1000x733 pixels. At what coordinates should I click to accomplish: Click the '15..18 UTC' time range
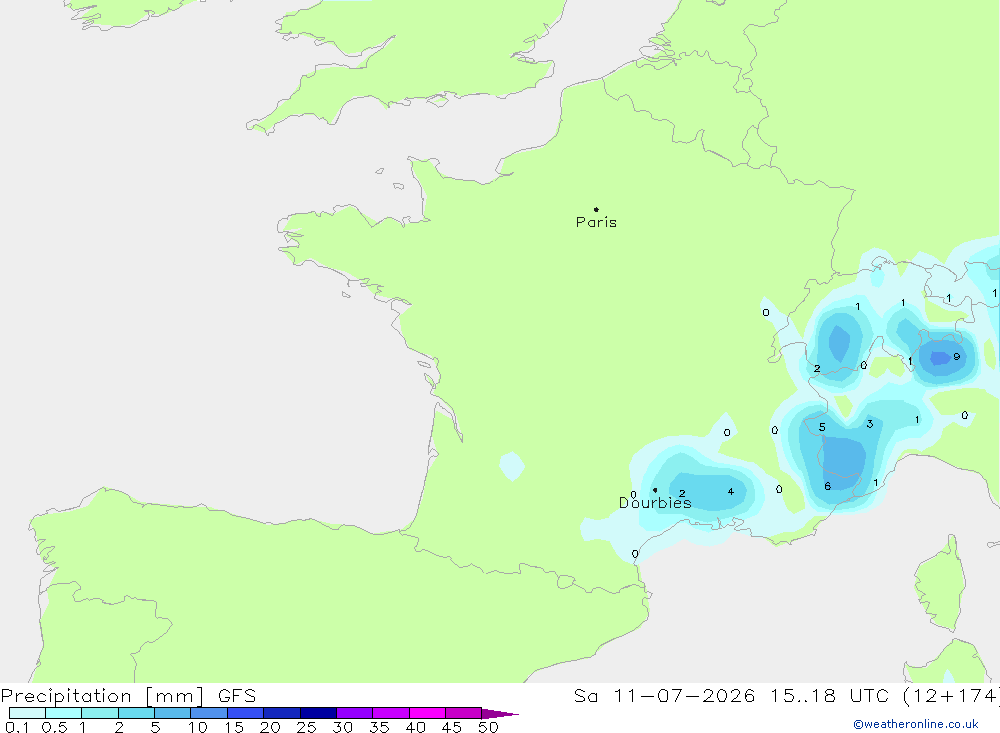pyautogui.click(x=828, y=695)
